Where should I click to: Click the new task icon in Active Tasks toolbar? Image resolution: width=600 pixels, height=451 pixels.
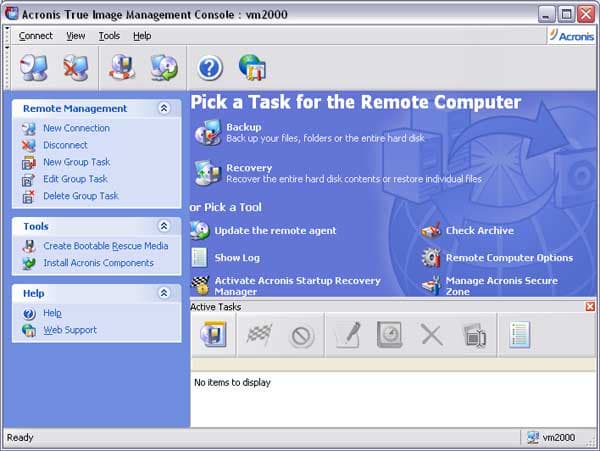214,334
